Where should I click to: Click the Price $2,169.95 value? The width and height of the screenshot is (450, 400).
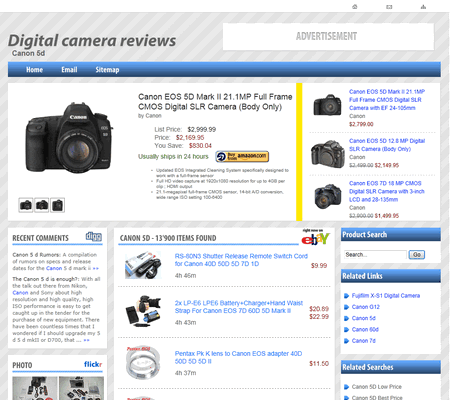pos(190,138)
